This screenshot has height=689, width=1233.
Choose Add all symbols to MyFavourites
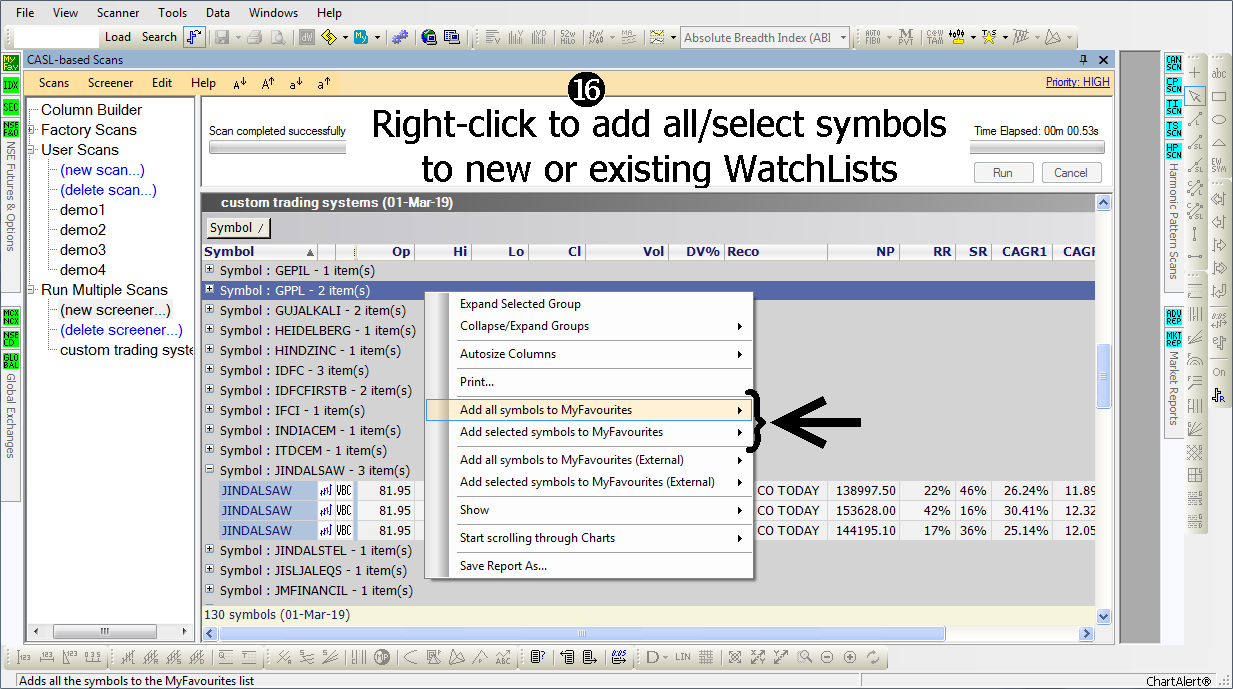point(588,410)
